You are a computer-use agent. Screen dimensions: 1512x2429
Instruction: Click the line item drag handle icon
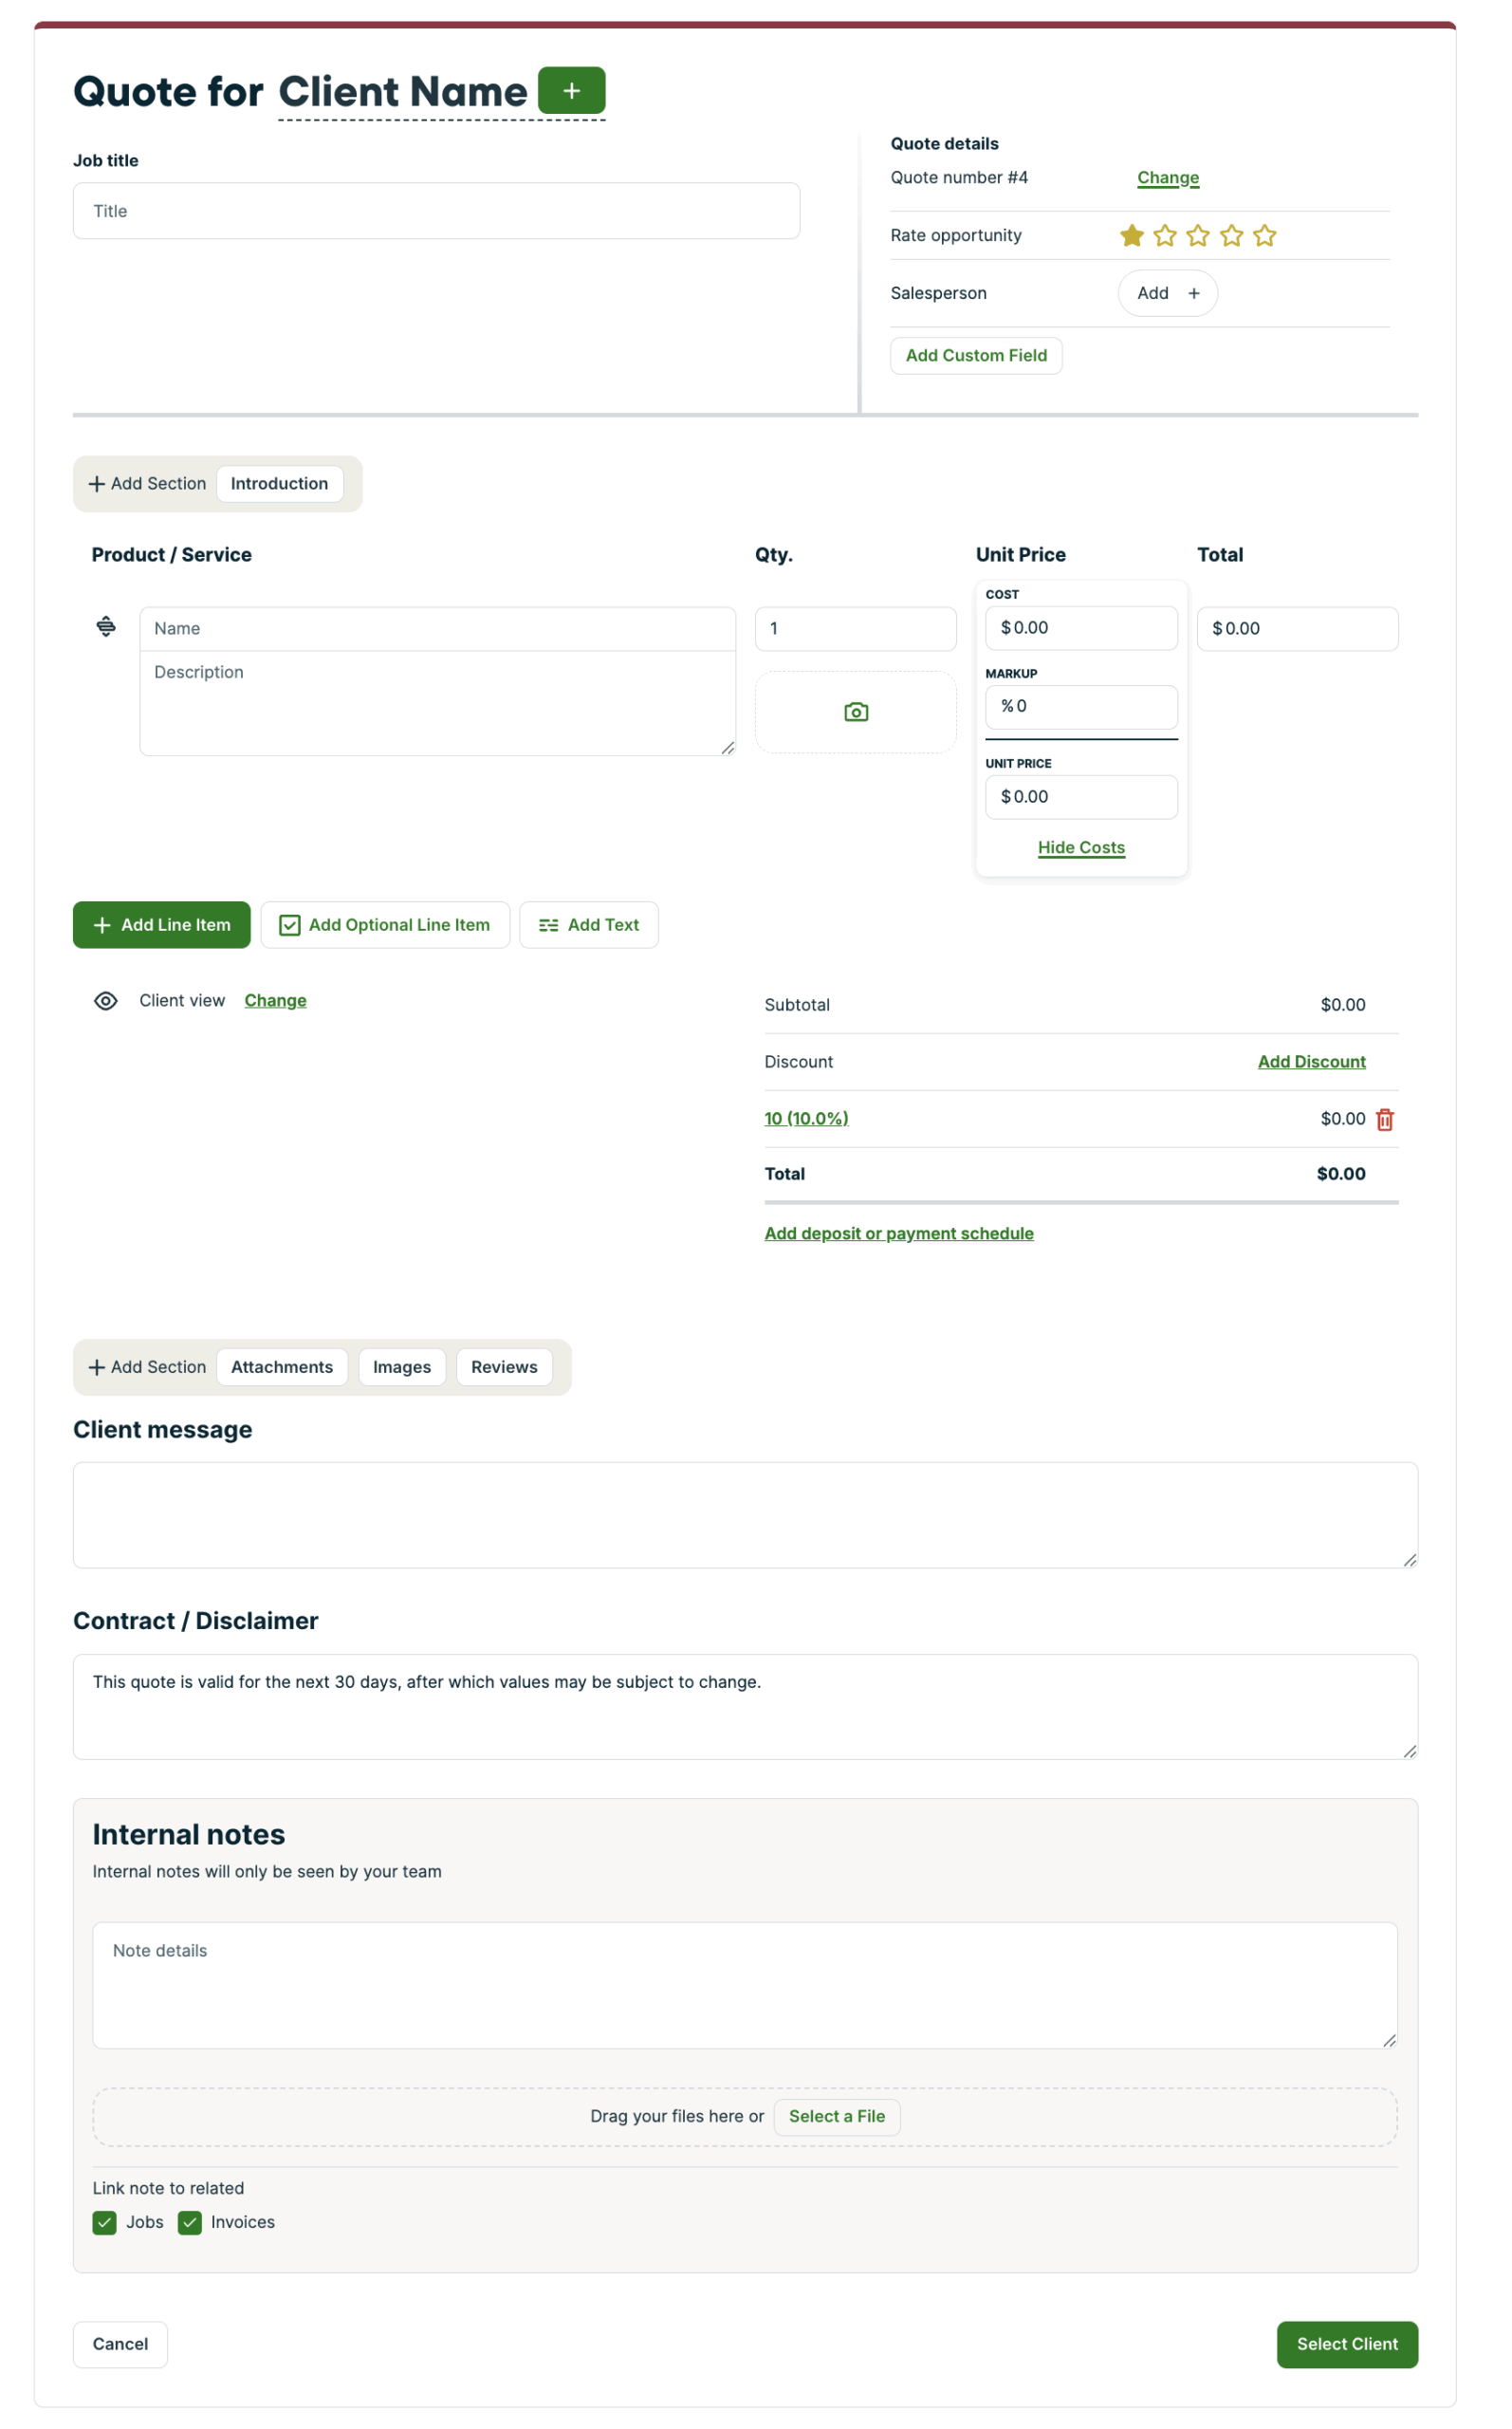[x=106, y=627]
